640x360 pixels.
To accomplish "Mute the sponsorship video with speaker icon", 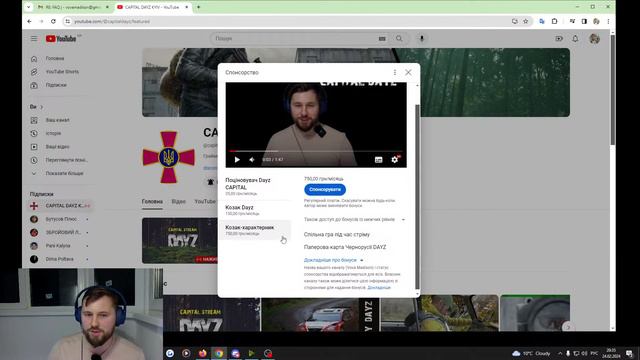I will [x=252, y=160].
